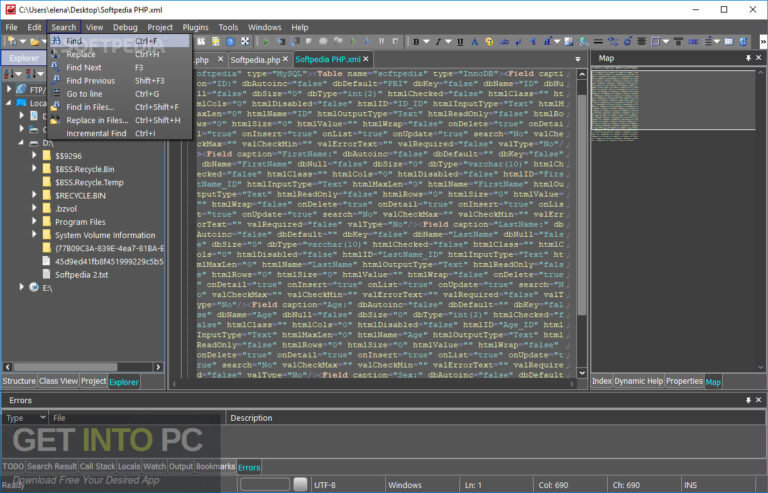The image size is (768, 493).
Task: Click the code minimap thumbnail in Map panel
Action: (615, 105)
